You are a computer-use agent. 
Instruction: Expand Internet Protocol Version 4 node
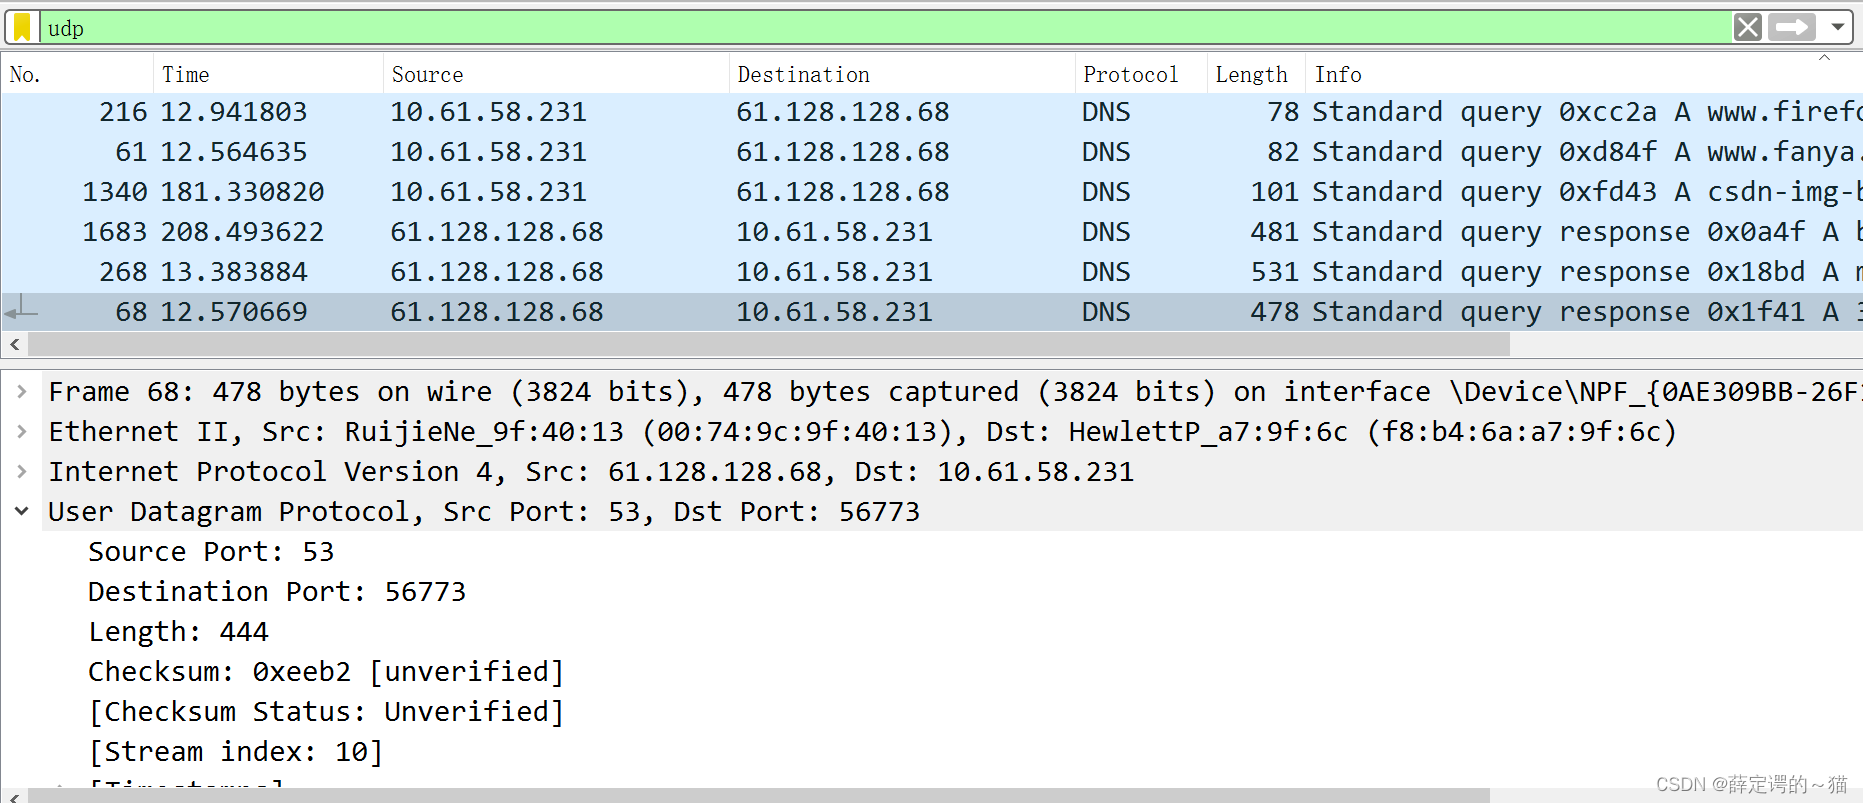tap(21, 472)
